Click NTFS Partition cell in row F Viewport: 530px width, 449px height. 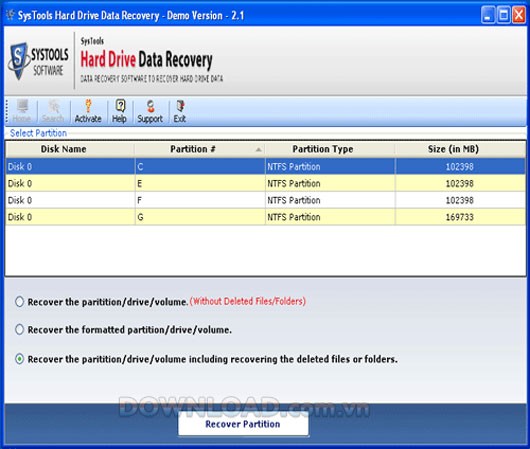click(x=330, y=200)
